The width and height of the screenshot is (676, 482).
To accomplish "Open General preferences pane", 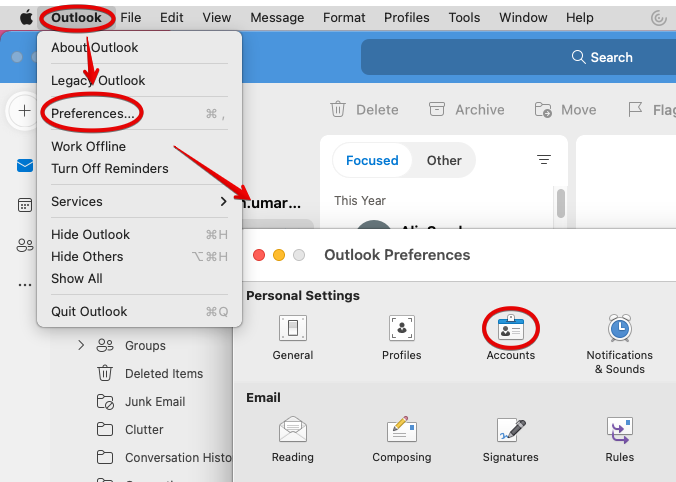I will (x=293, y=328).
